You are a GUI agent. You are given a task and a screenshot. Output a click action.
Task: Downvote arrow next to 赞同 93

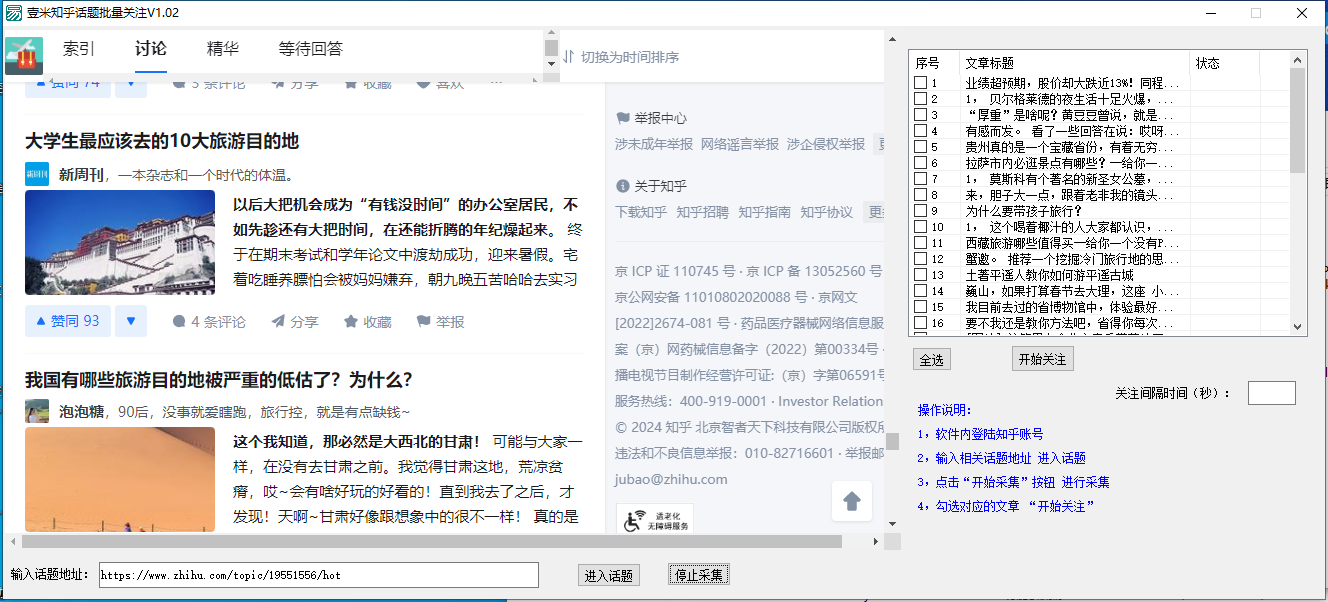pyautogui.click(x=131, y=321)
